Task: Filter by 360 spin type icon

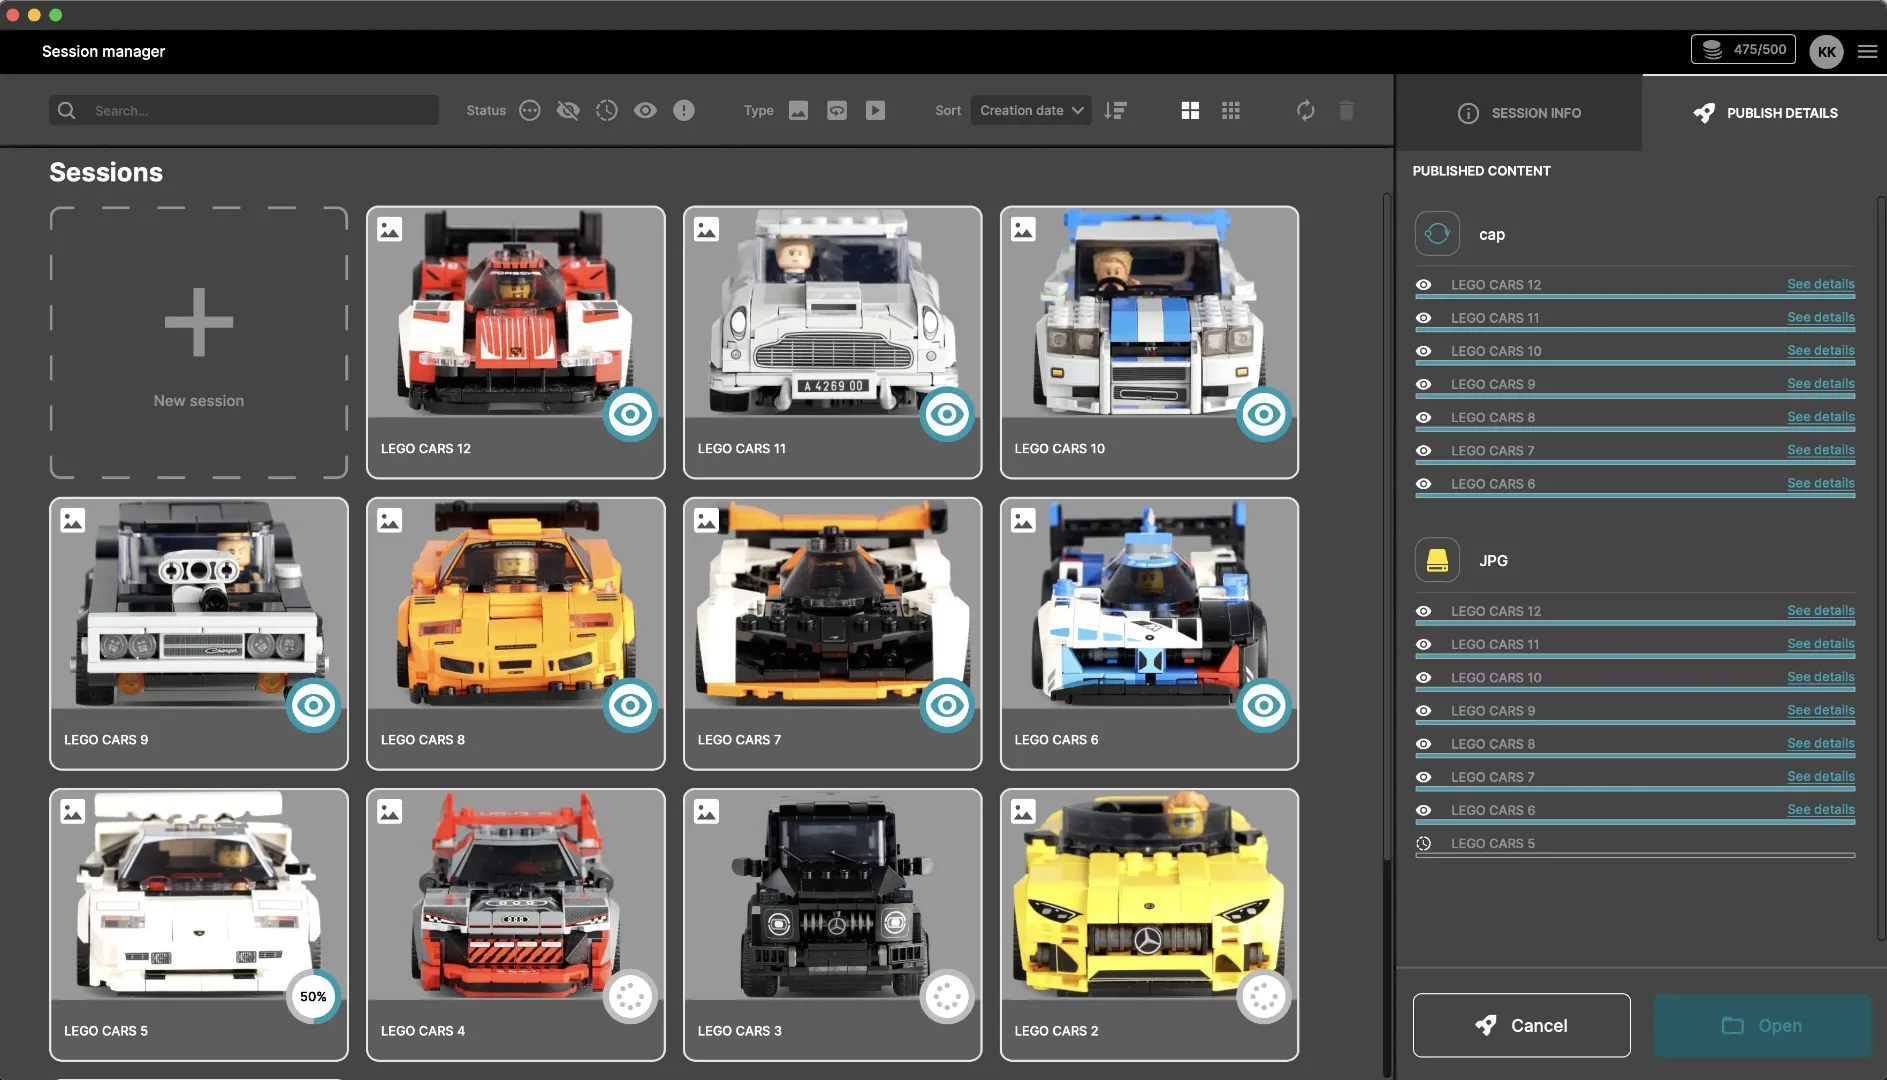Action: click(837, 111)
